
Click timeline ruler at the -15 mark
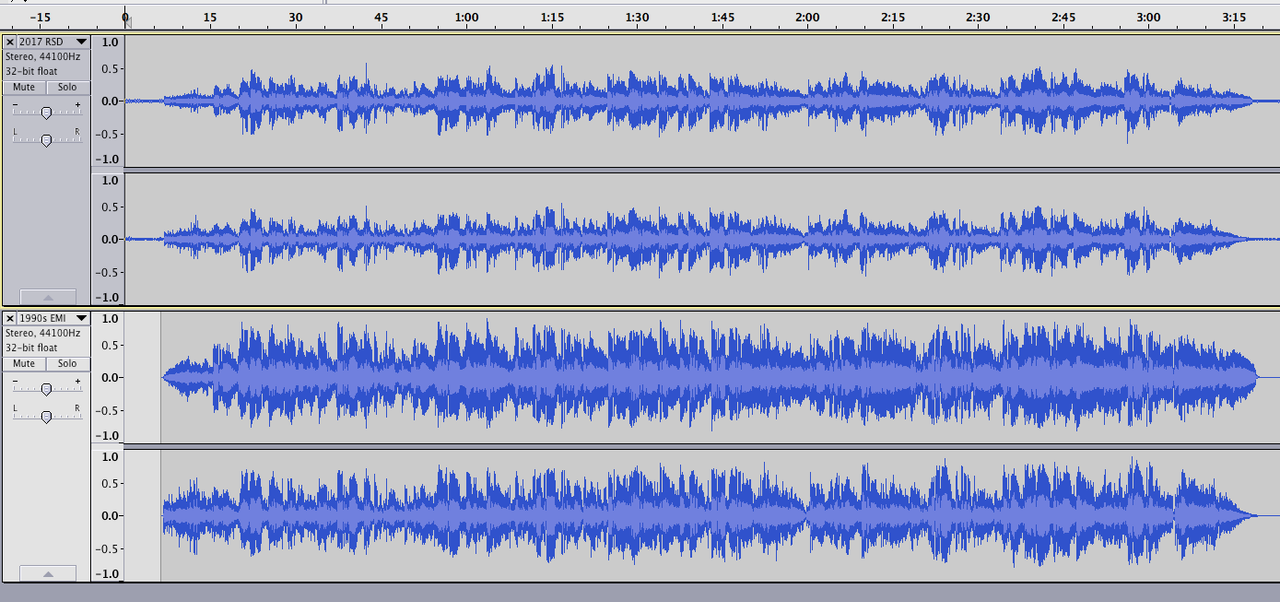coord(40,17)
